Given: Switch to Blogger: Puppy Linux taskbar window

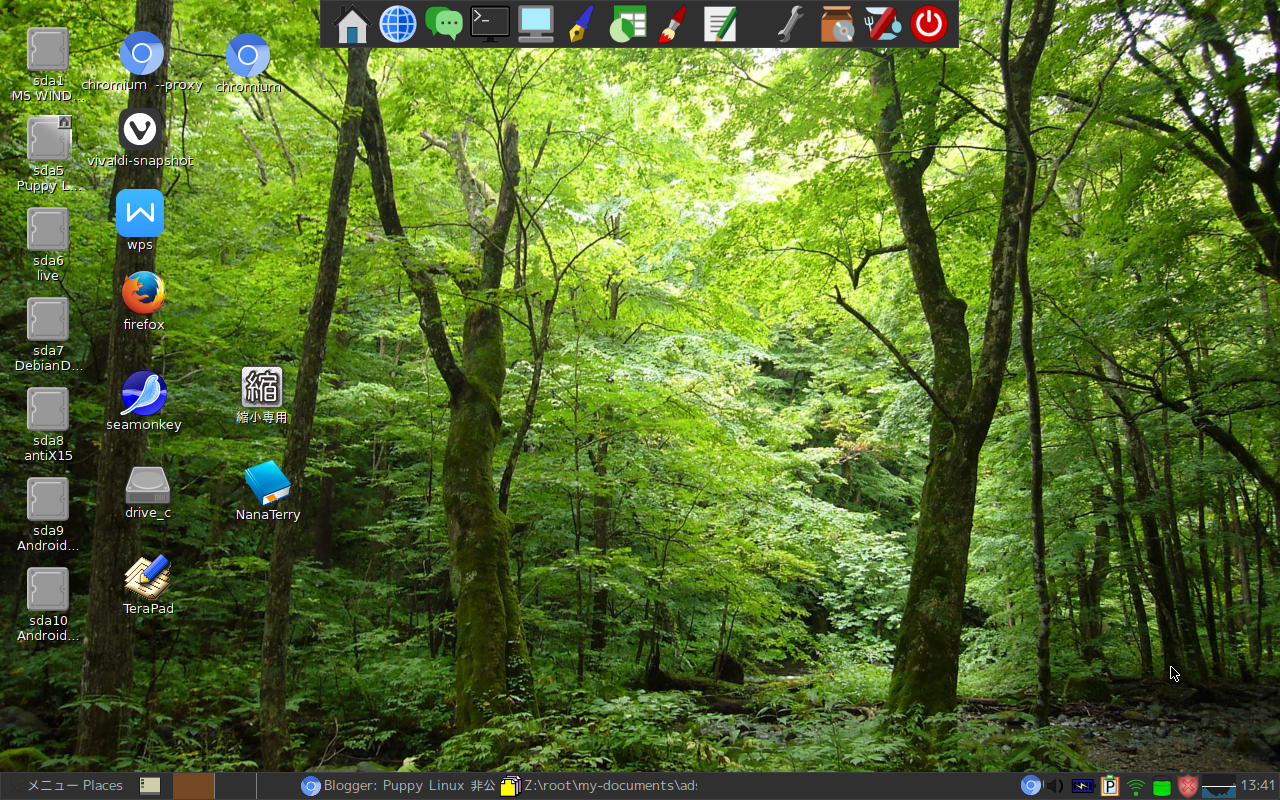Looking at the screenshot, I should tap(398, 786).
